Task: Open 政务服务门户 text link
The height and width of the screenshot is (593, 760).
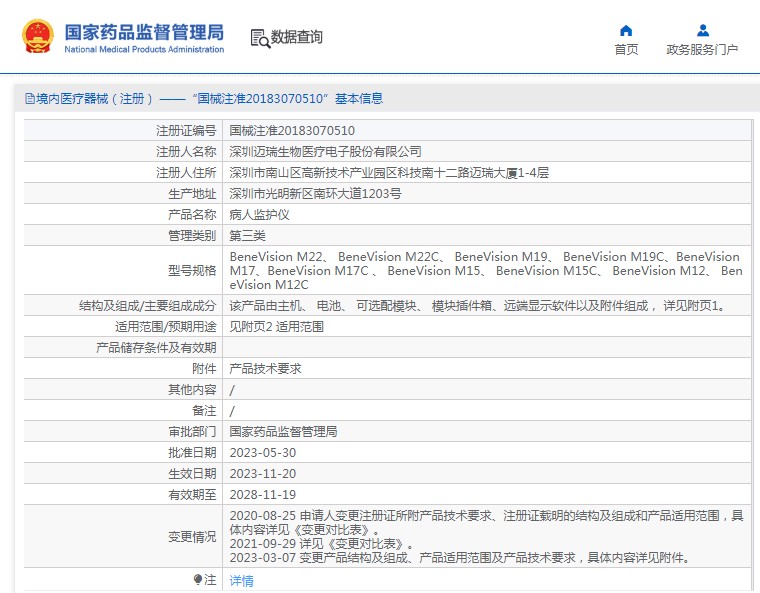Action: pyautogui.click(x=702, y=49)
